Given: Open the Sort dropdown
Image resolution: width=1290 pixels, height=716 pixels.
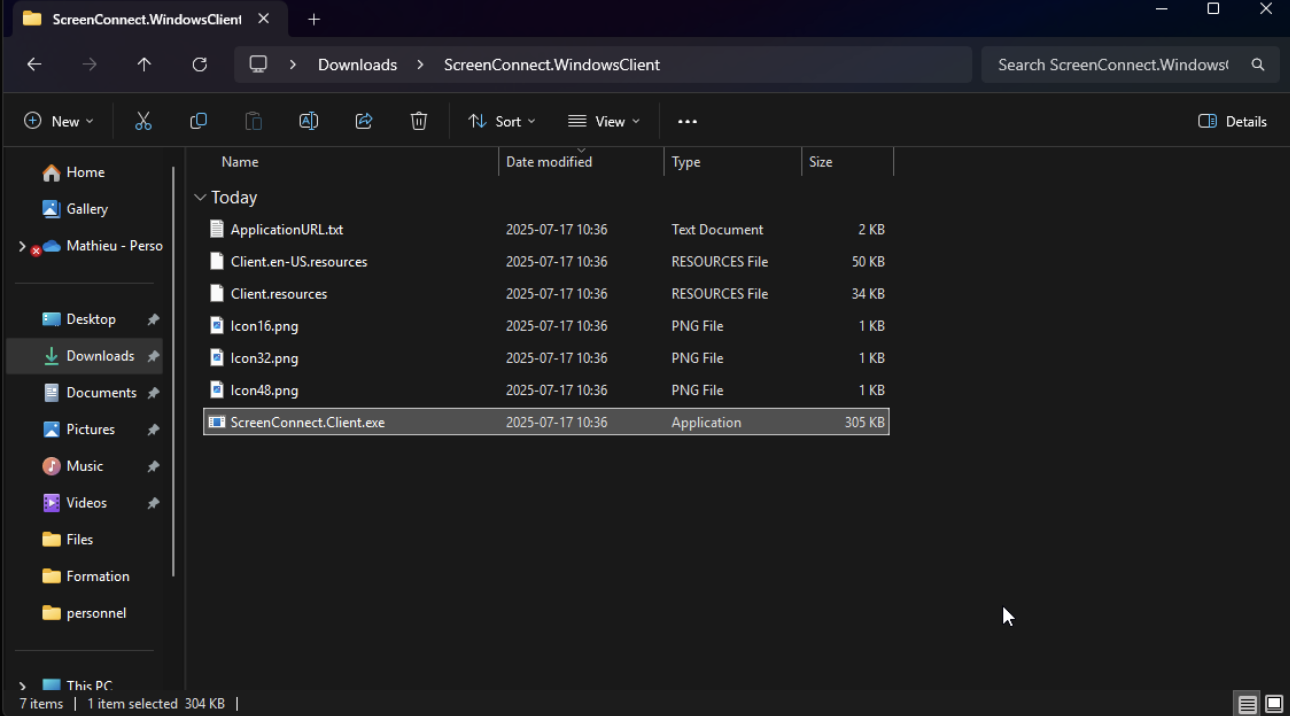Looking at the screenshot, I should click(x=502, y=121).
